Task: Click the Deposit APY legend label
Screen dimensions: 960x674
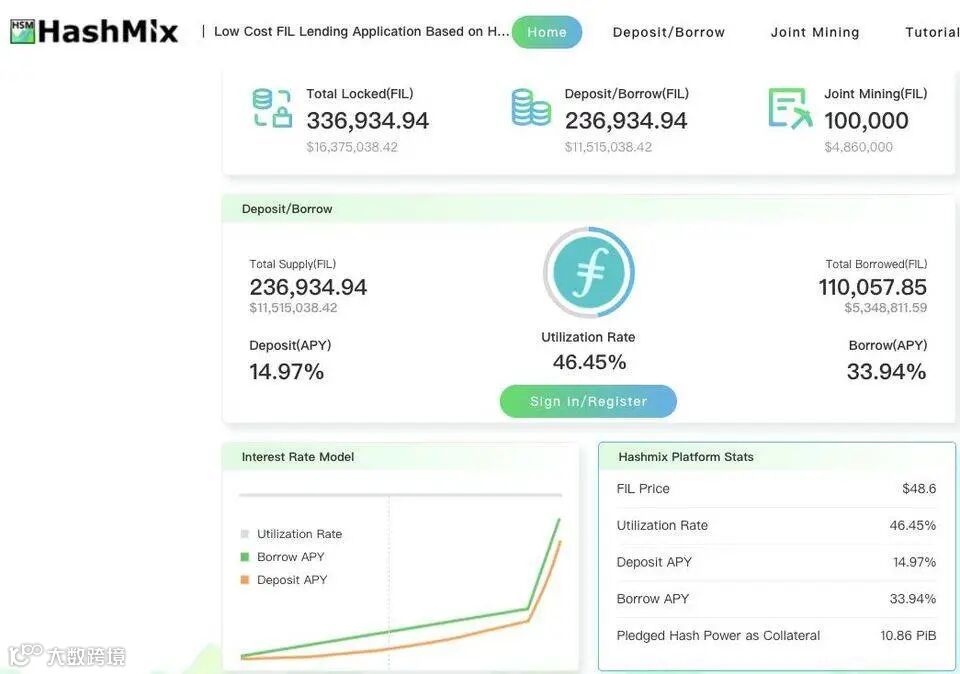Action: tap(292, 579)
